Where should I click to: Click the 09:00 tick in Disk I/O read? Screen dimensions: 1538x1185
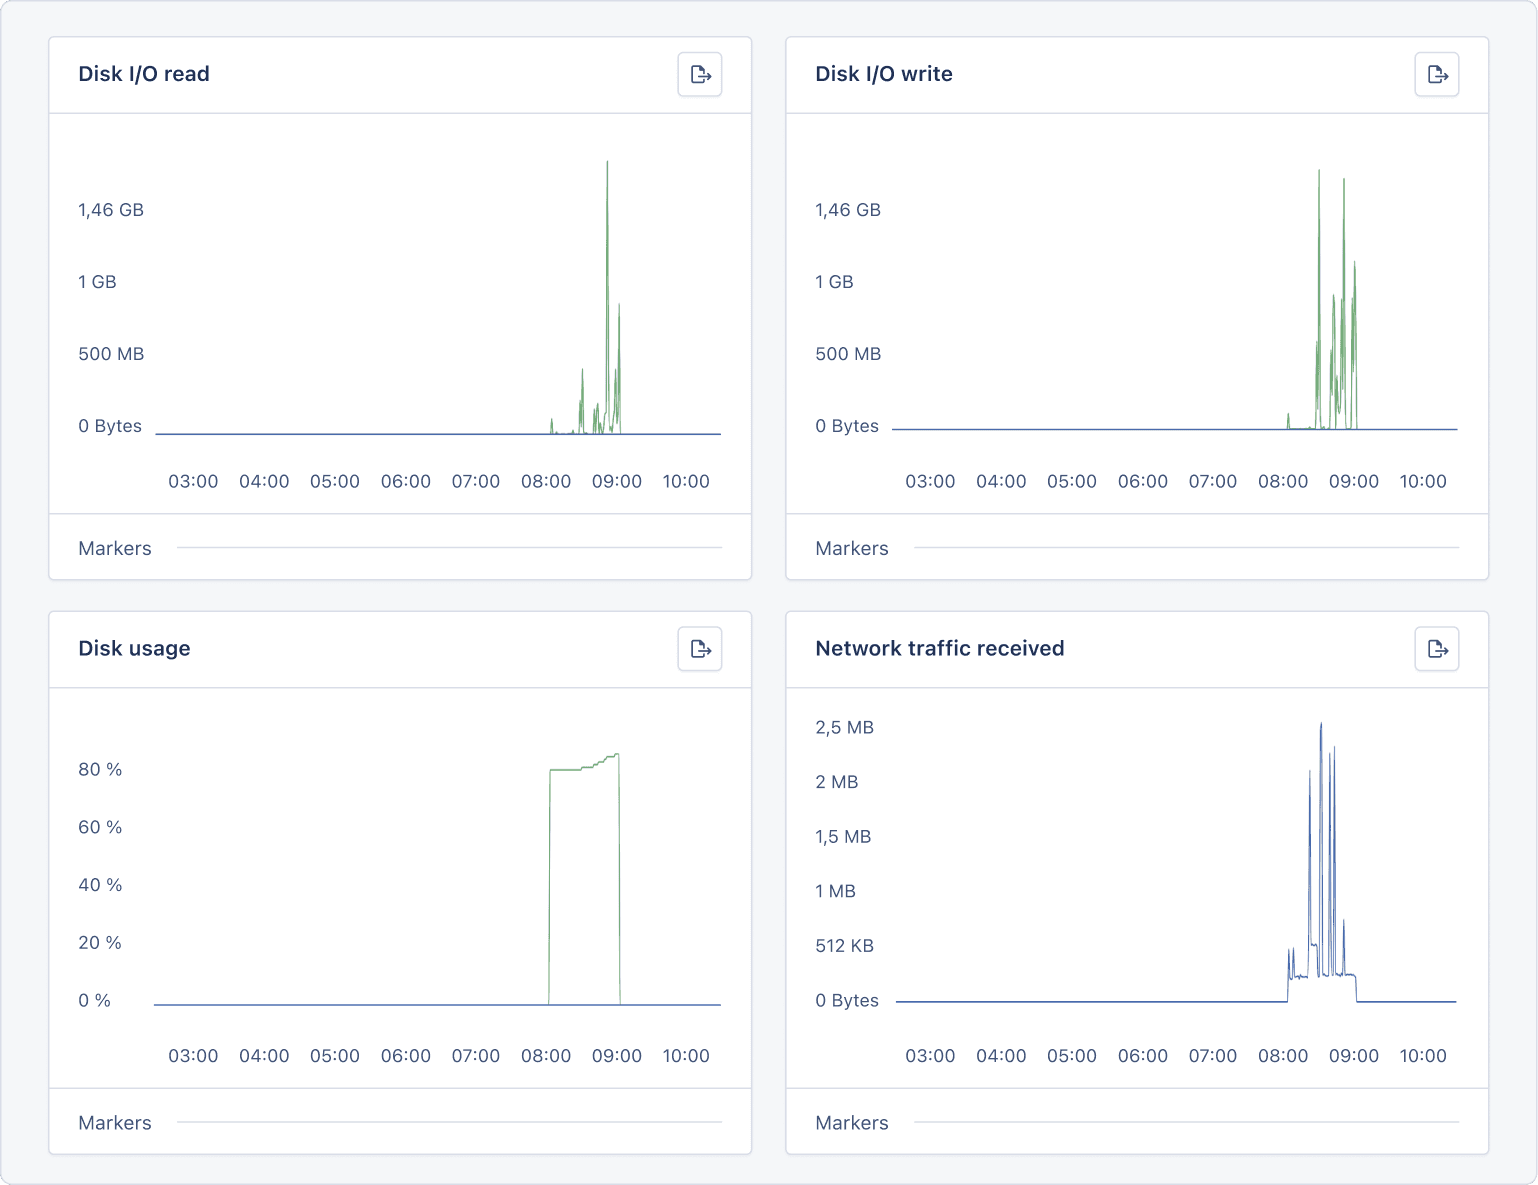point(617,481)
